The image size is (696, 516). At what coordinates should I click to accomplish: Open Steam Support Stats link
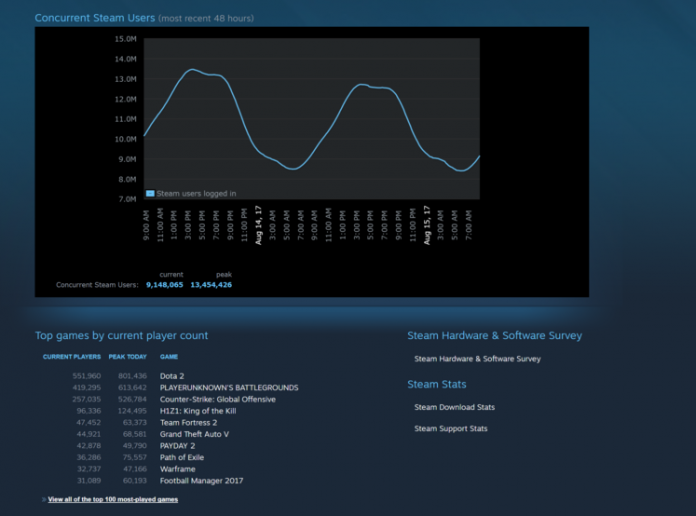coord(451,428)
